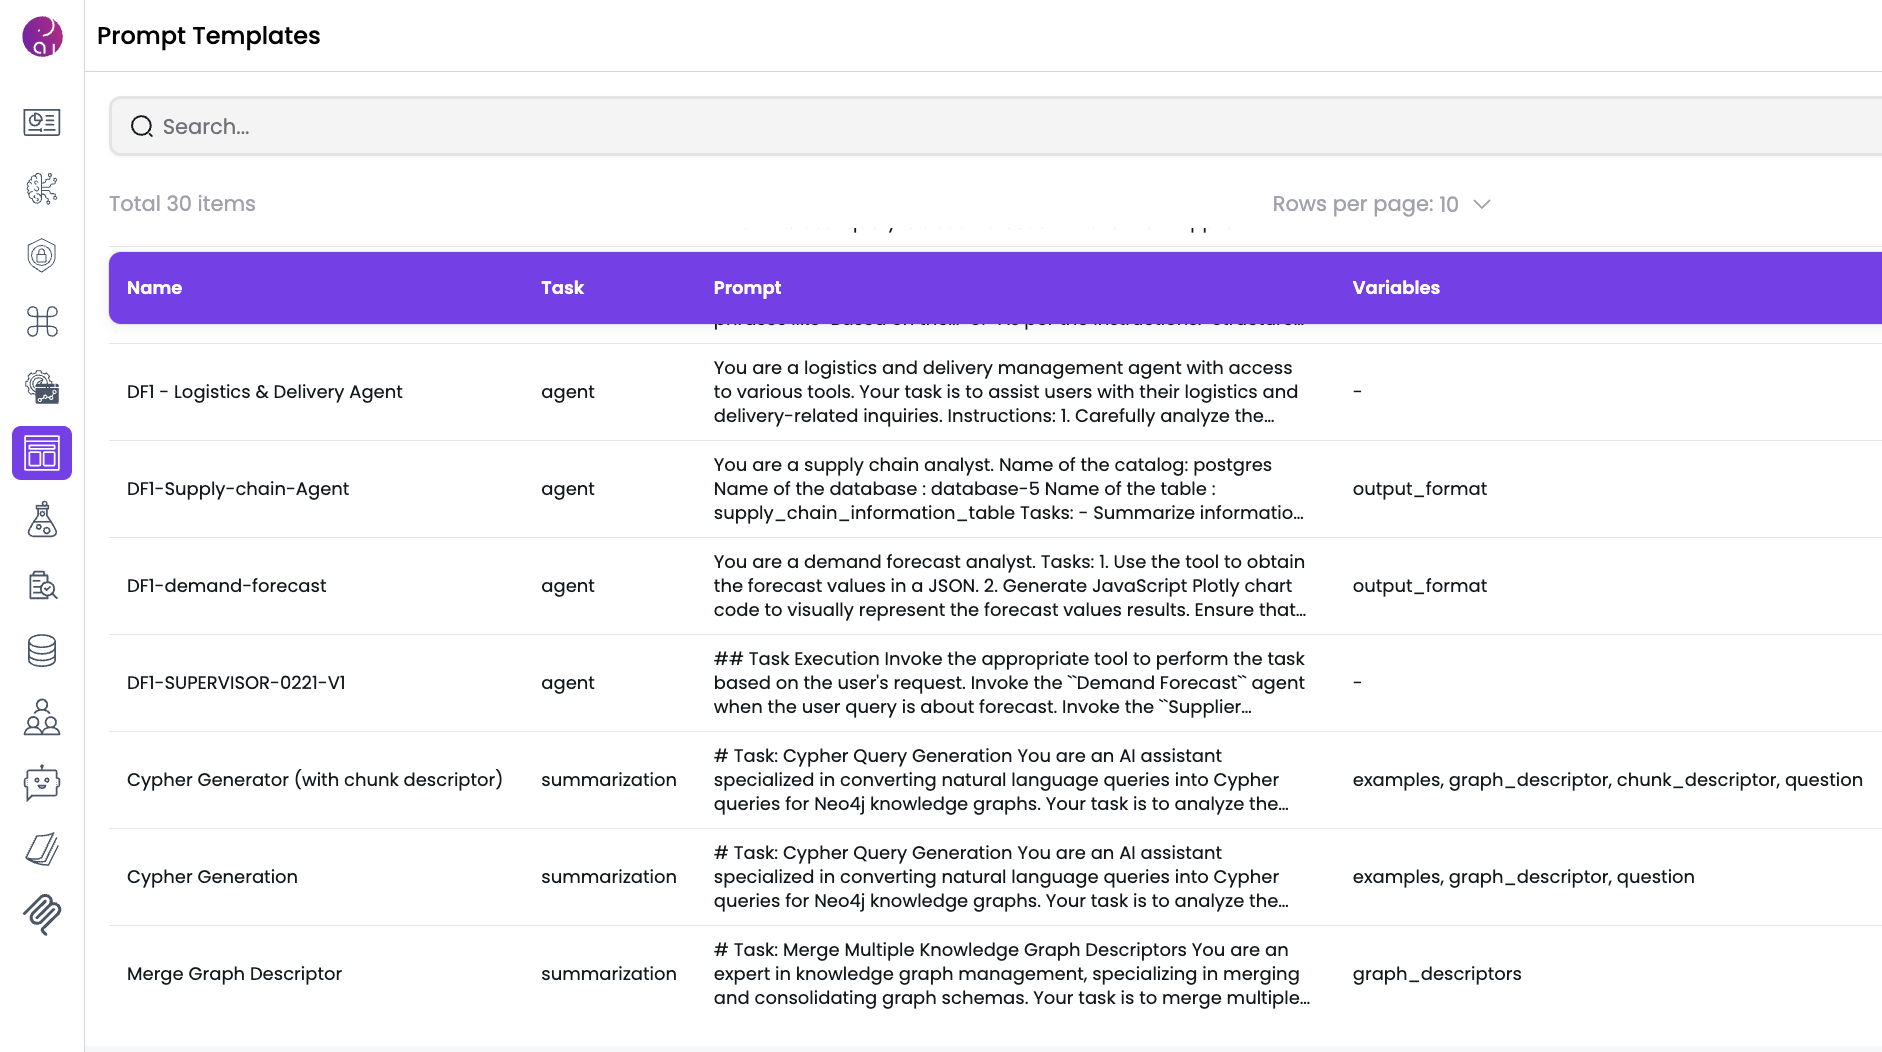The image size is (1882, 1052).
Task: Click summarization task in Merge Graph Descriptor row
Action: tap(608, 974)
